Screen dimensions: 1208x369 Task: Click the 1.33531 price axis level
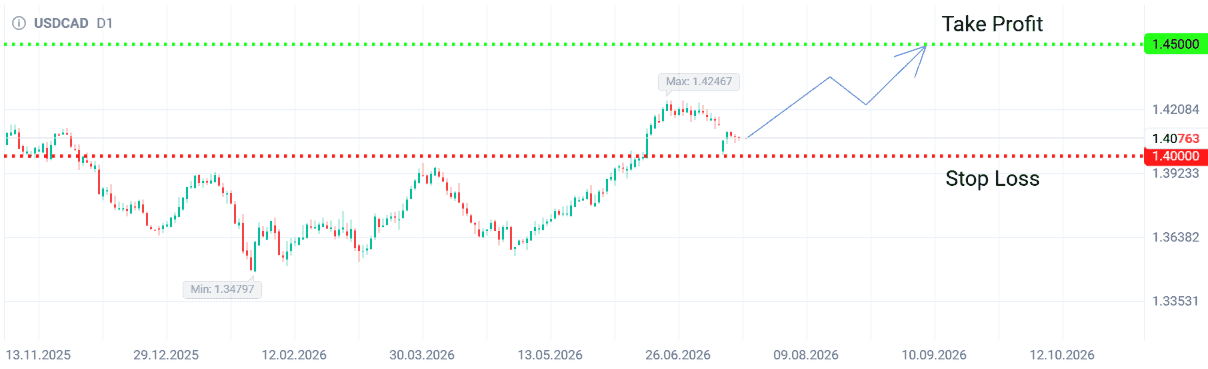[1175, 301]
